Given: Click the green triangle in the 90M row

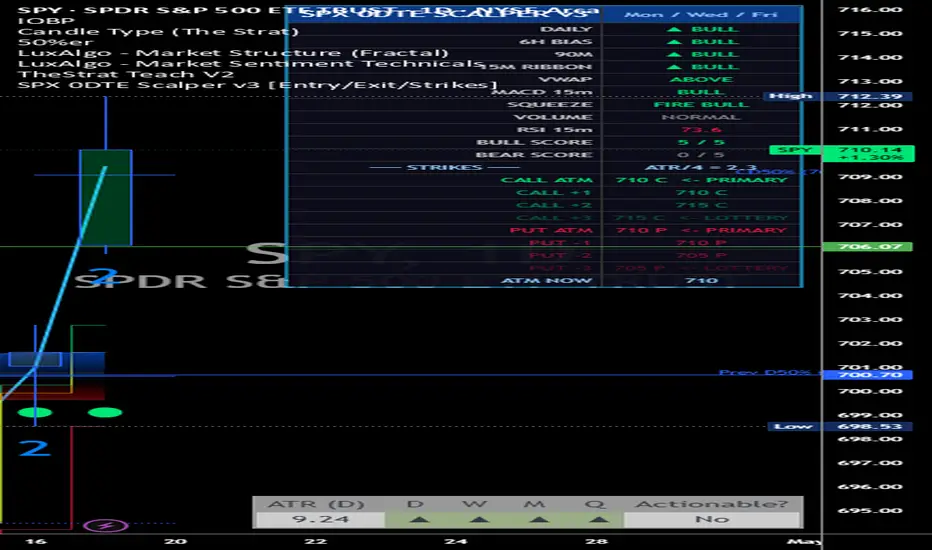Looking at the screenshot, I should (x=673, y=54).
